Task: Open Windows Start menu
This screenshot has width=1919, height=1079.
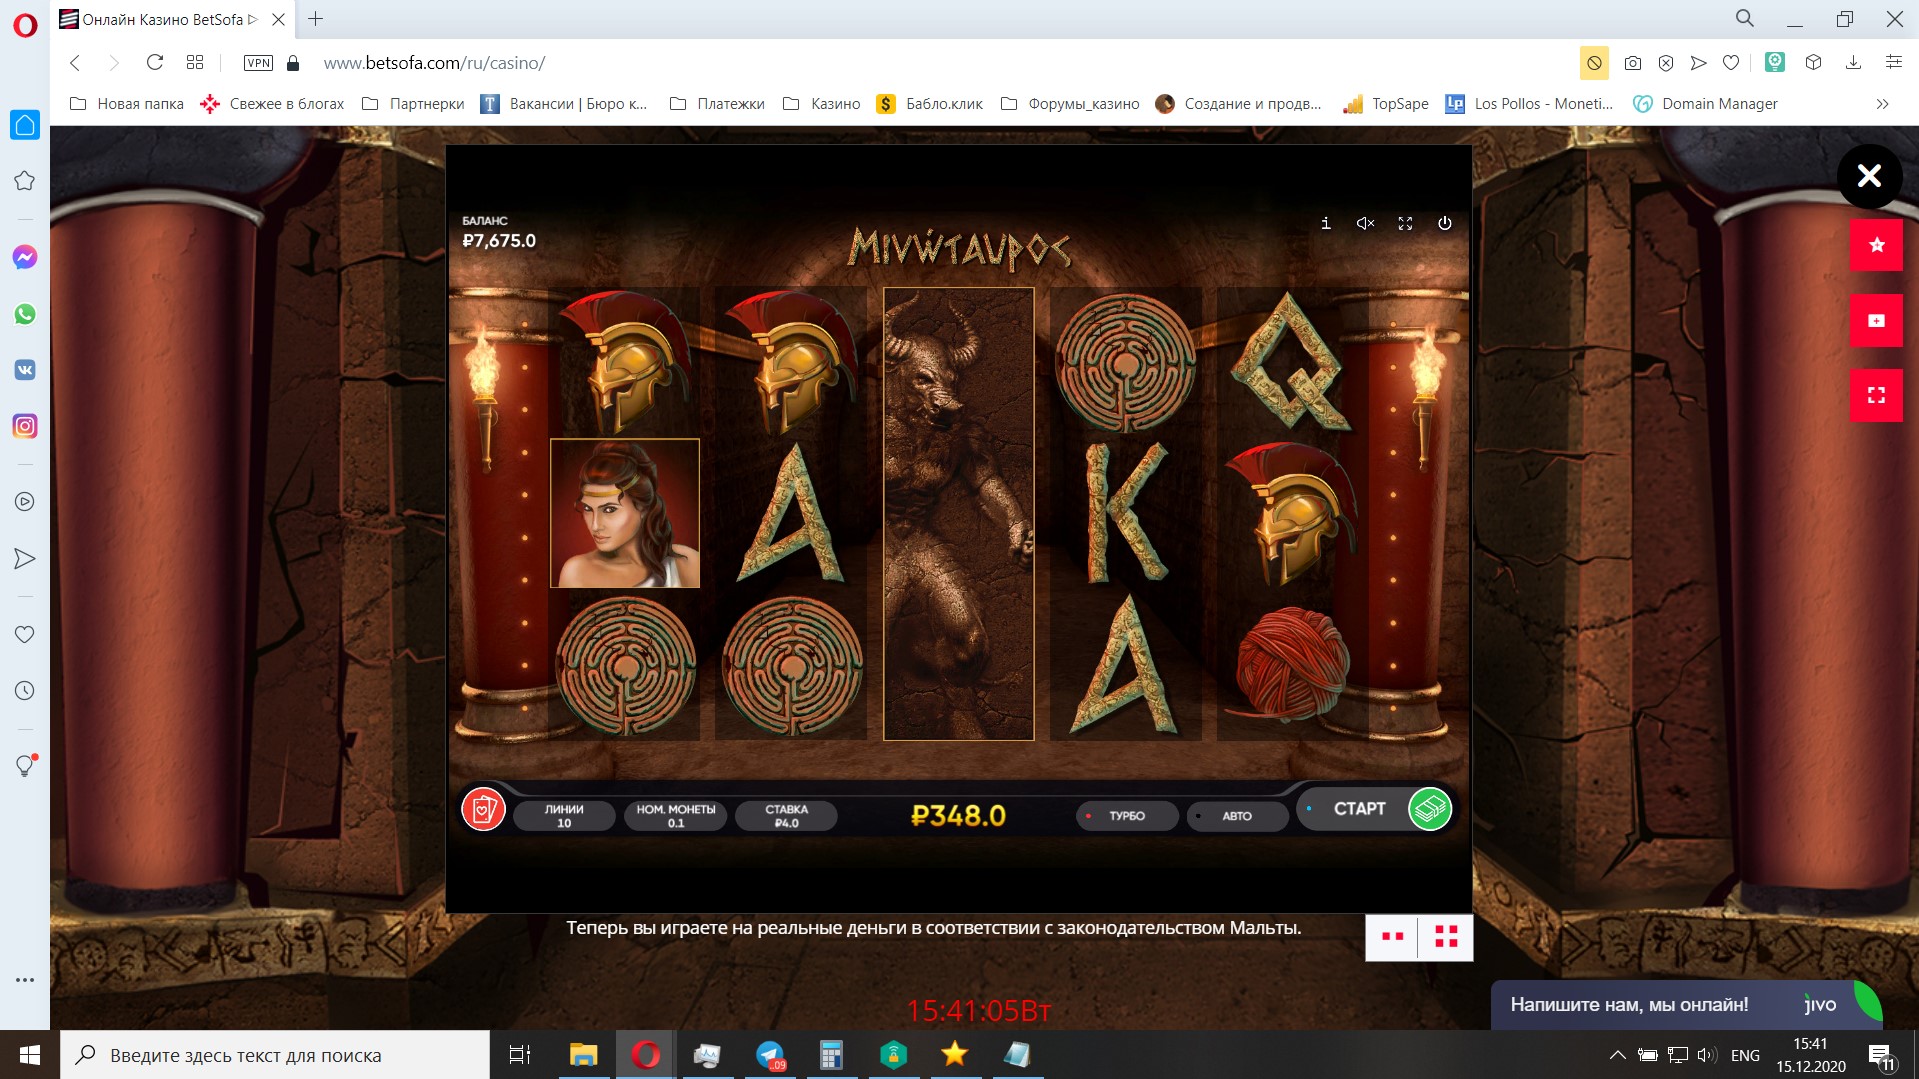Action: tap(30, 1055)
